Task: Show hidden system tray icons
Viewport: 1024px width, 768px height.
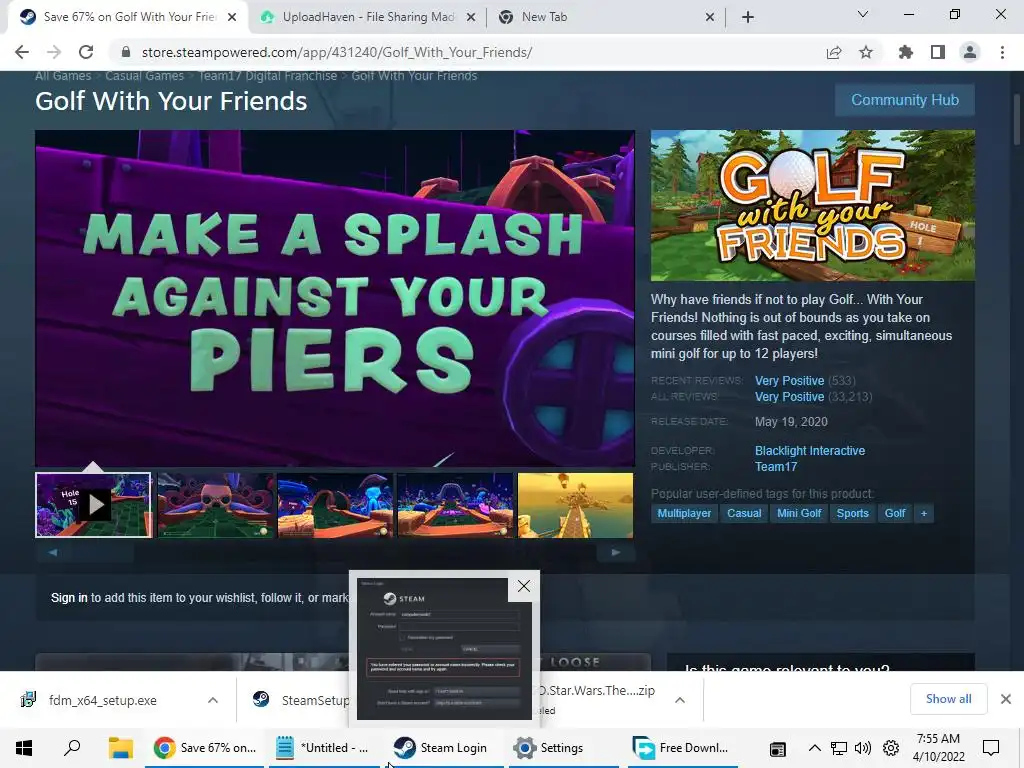Action: pyautogui.click(x=814, y=748)
